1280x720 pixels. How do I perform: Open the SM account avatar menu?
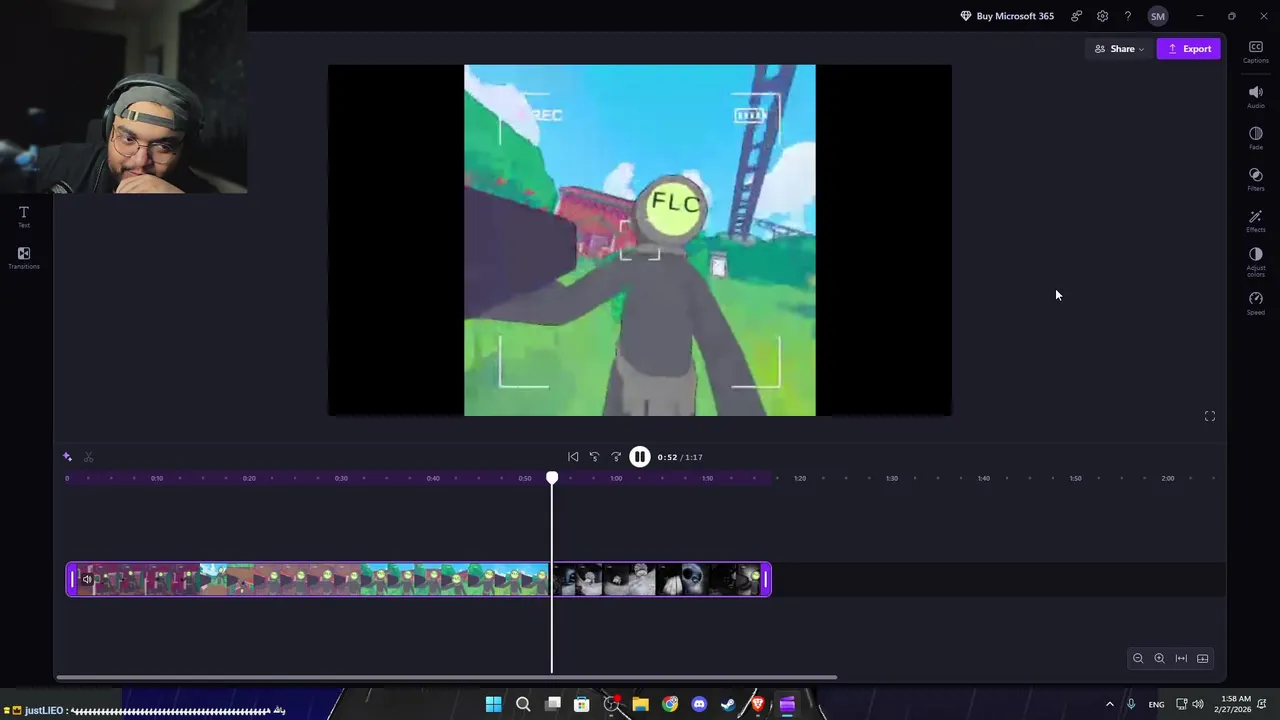tap(1158, 16)
